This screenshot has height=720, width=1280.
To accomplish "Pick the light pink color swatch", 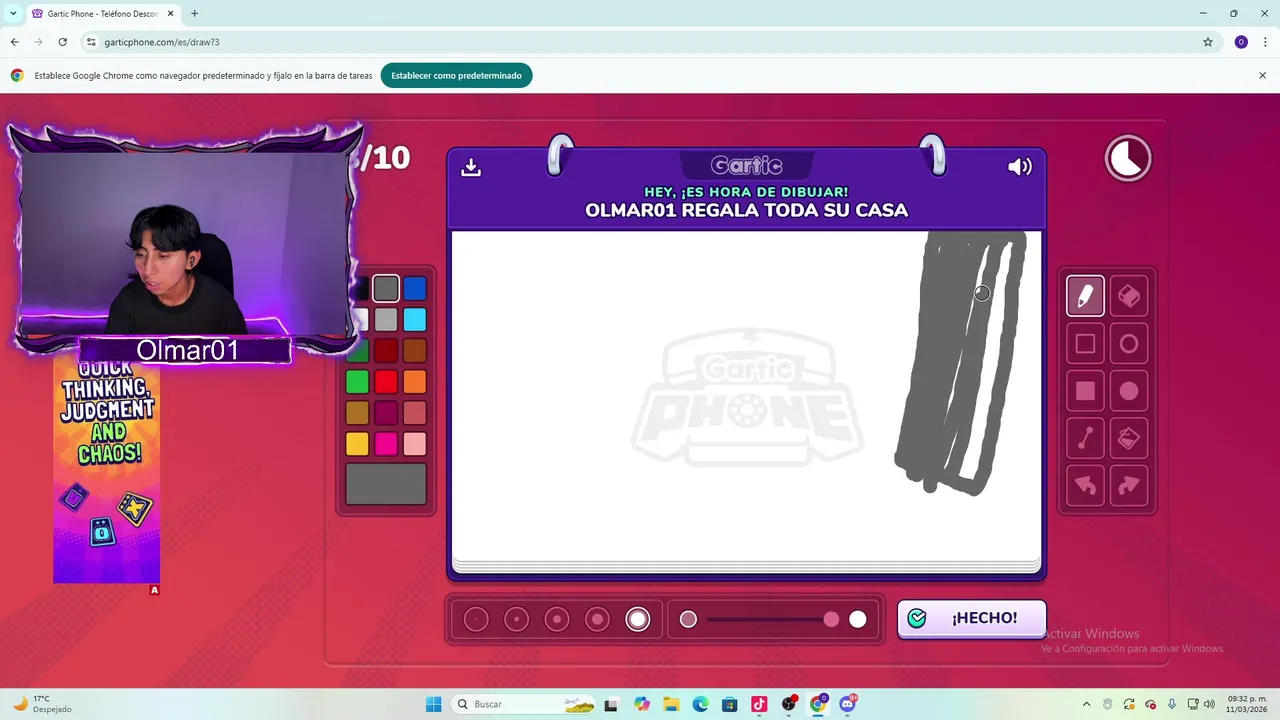I will (x=415, y=444).
